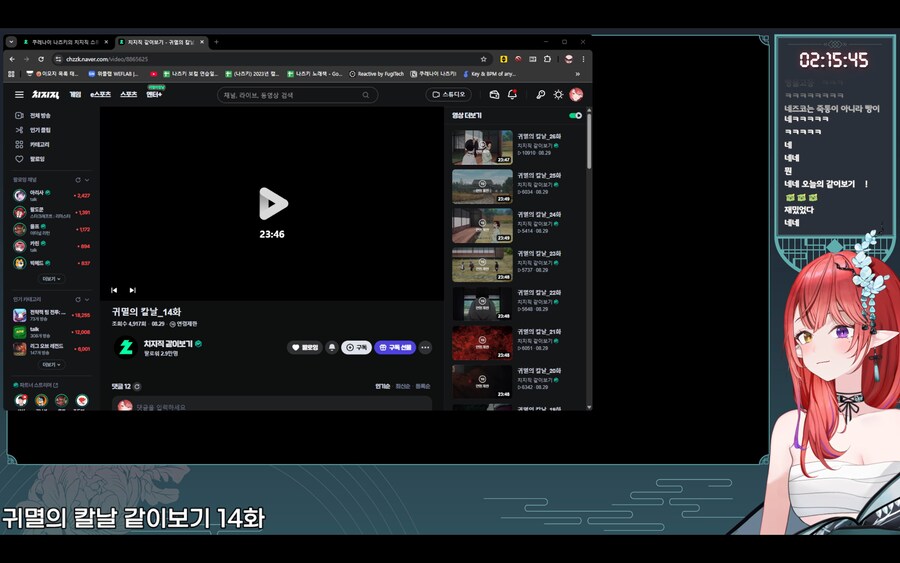Collapse the 팔로잉 채널 section chevron

[x=87, y=180]
